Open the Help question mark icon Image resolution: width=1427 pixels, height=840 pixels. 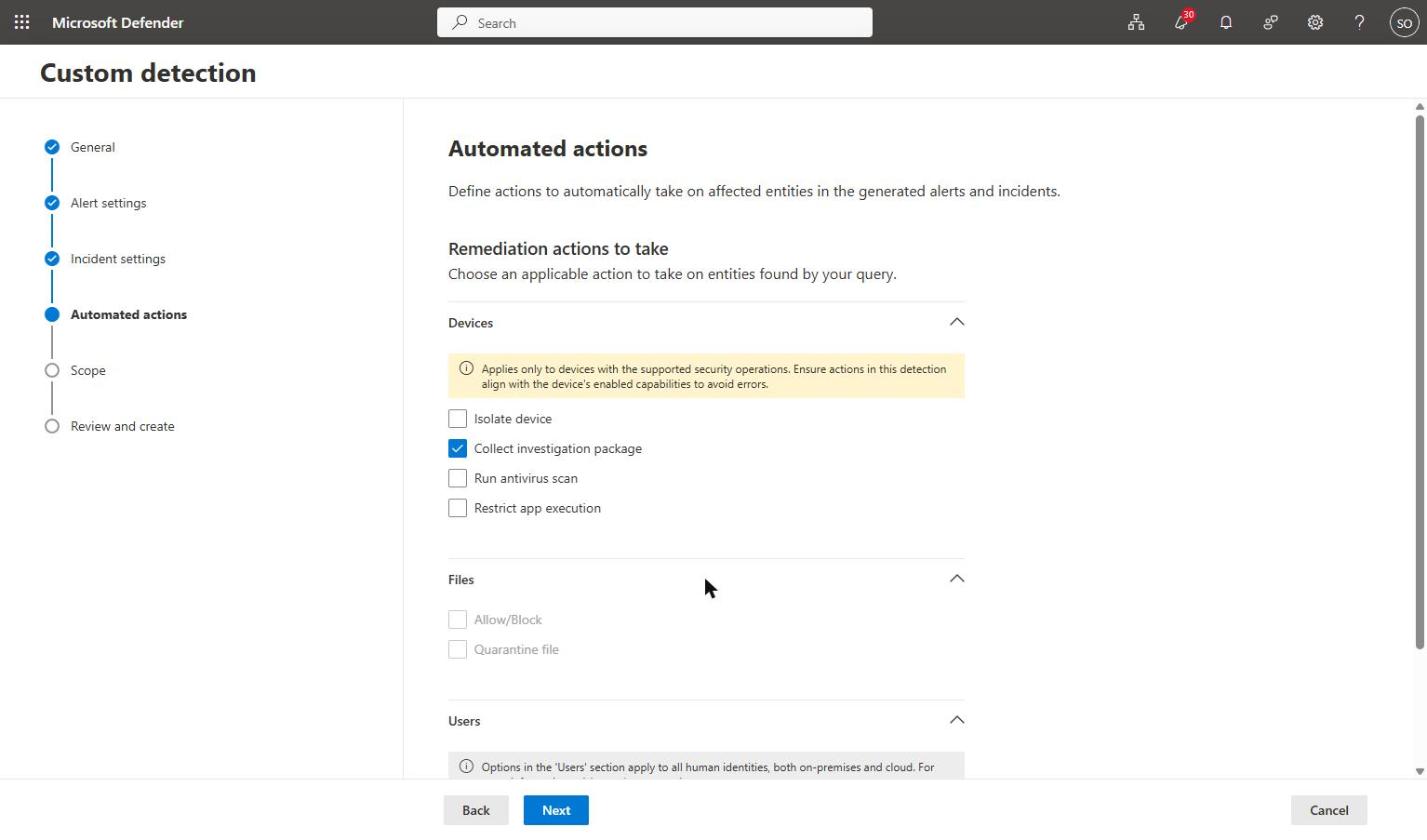tap(1360, 22)
